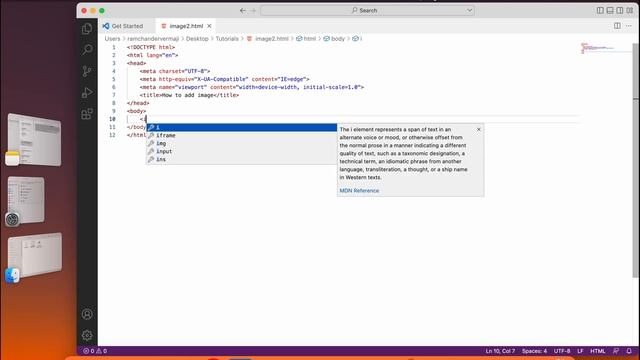Open the Explorer view in activity bar
Screen dimensions: 640x360
coord(87,29)
